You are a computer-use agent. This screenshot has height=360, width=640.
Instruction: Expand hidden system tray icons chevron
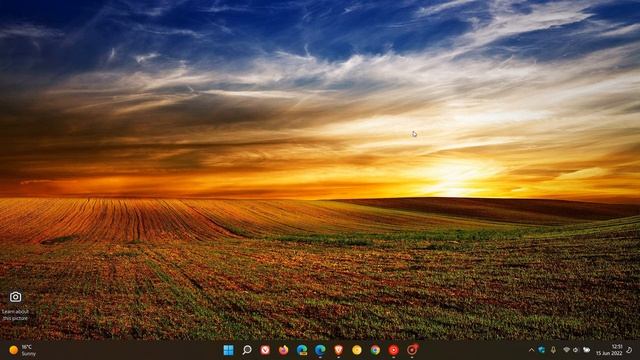tap(531, 350)
